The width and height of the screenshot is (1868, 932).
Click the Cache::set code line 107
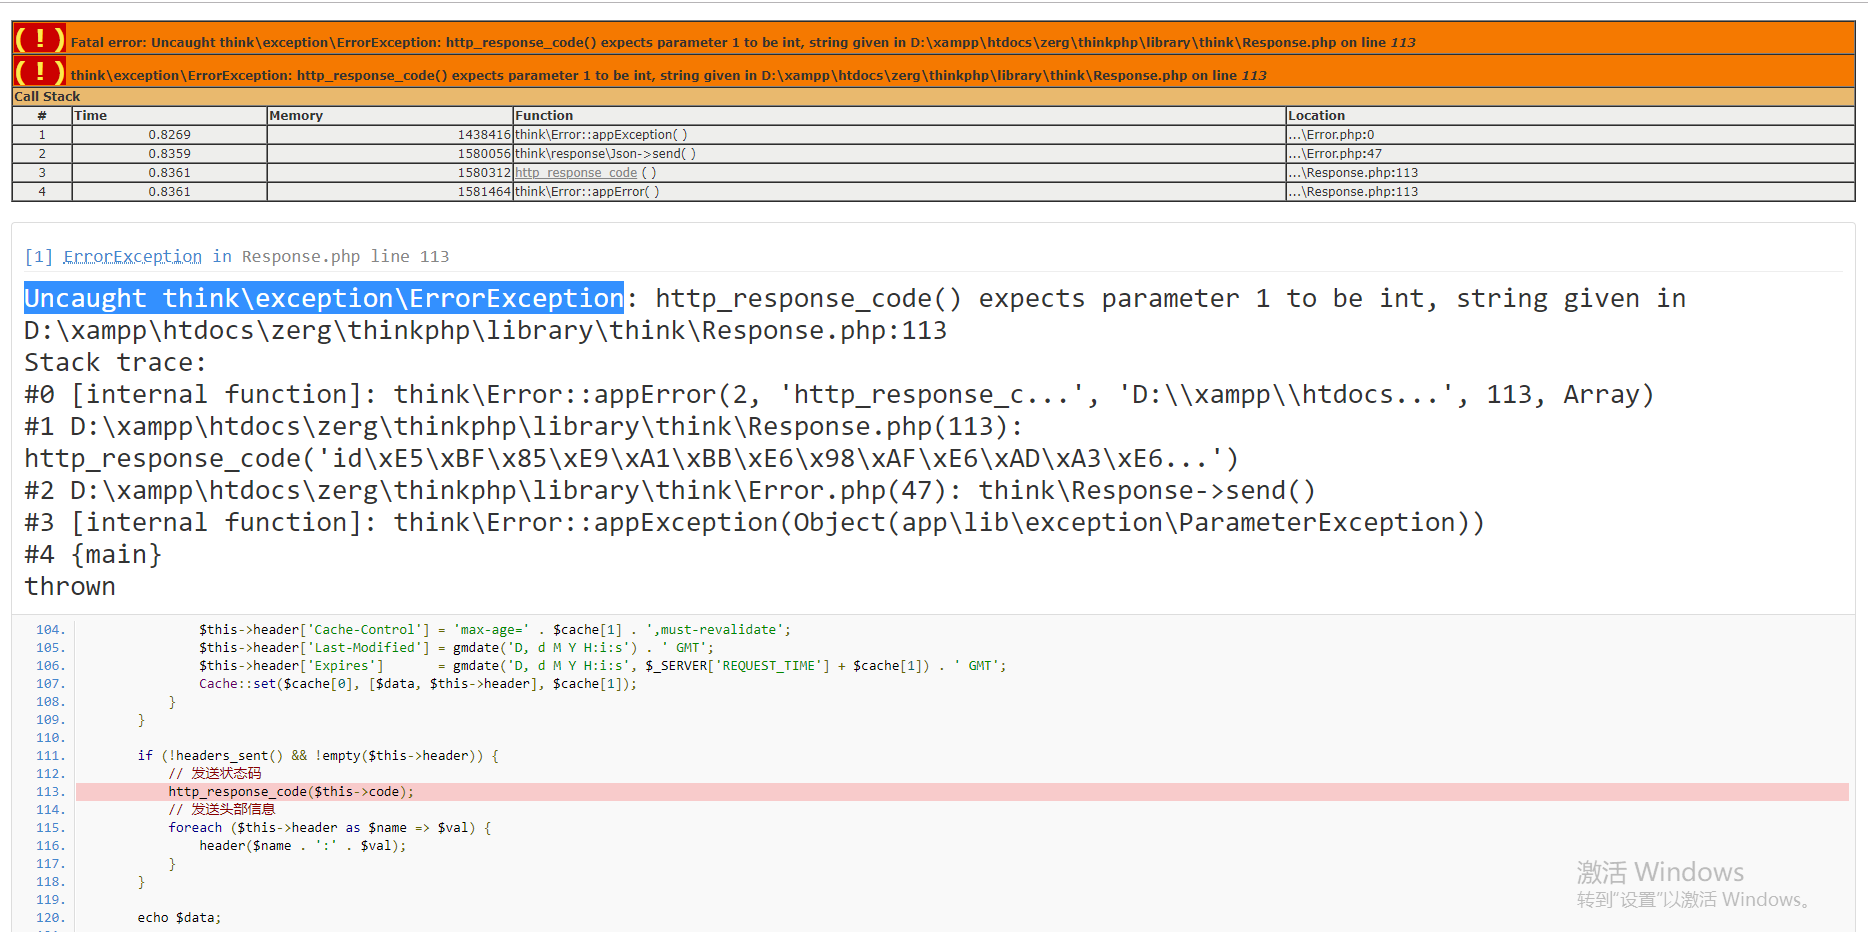[417, 684]
